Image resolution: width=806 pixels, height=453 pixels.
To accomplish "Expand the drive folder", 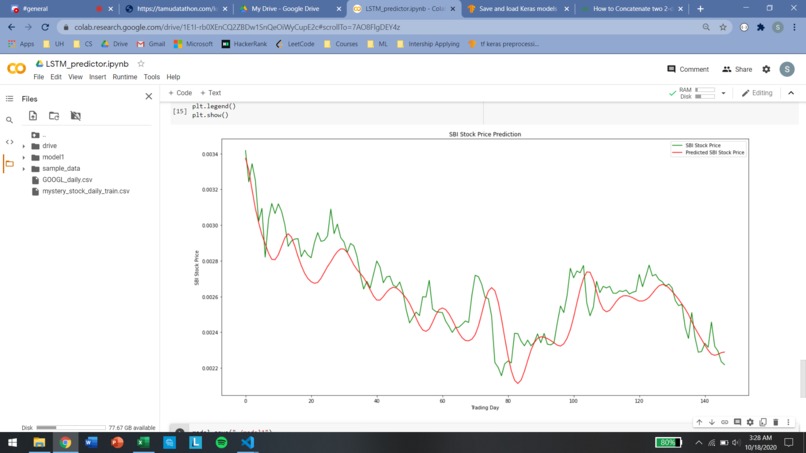I will coord(24,146).
